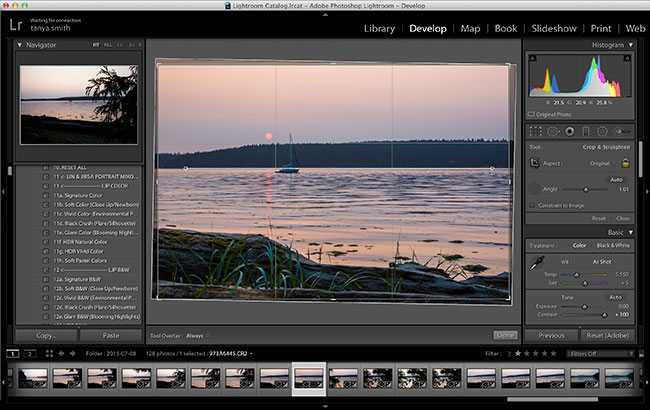Viewport: 650px width, 410px height.
Task: Click the Crop Frame tool icon beside Aspect
Action: [534, 163]
